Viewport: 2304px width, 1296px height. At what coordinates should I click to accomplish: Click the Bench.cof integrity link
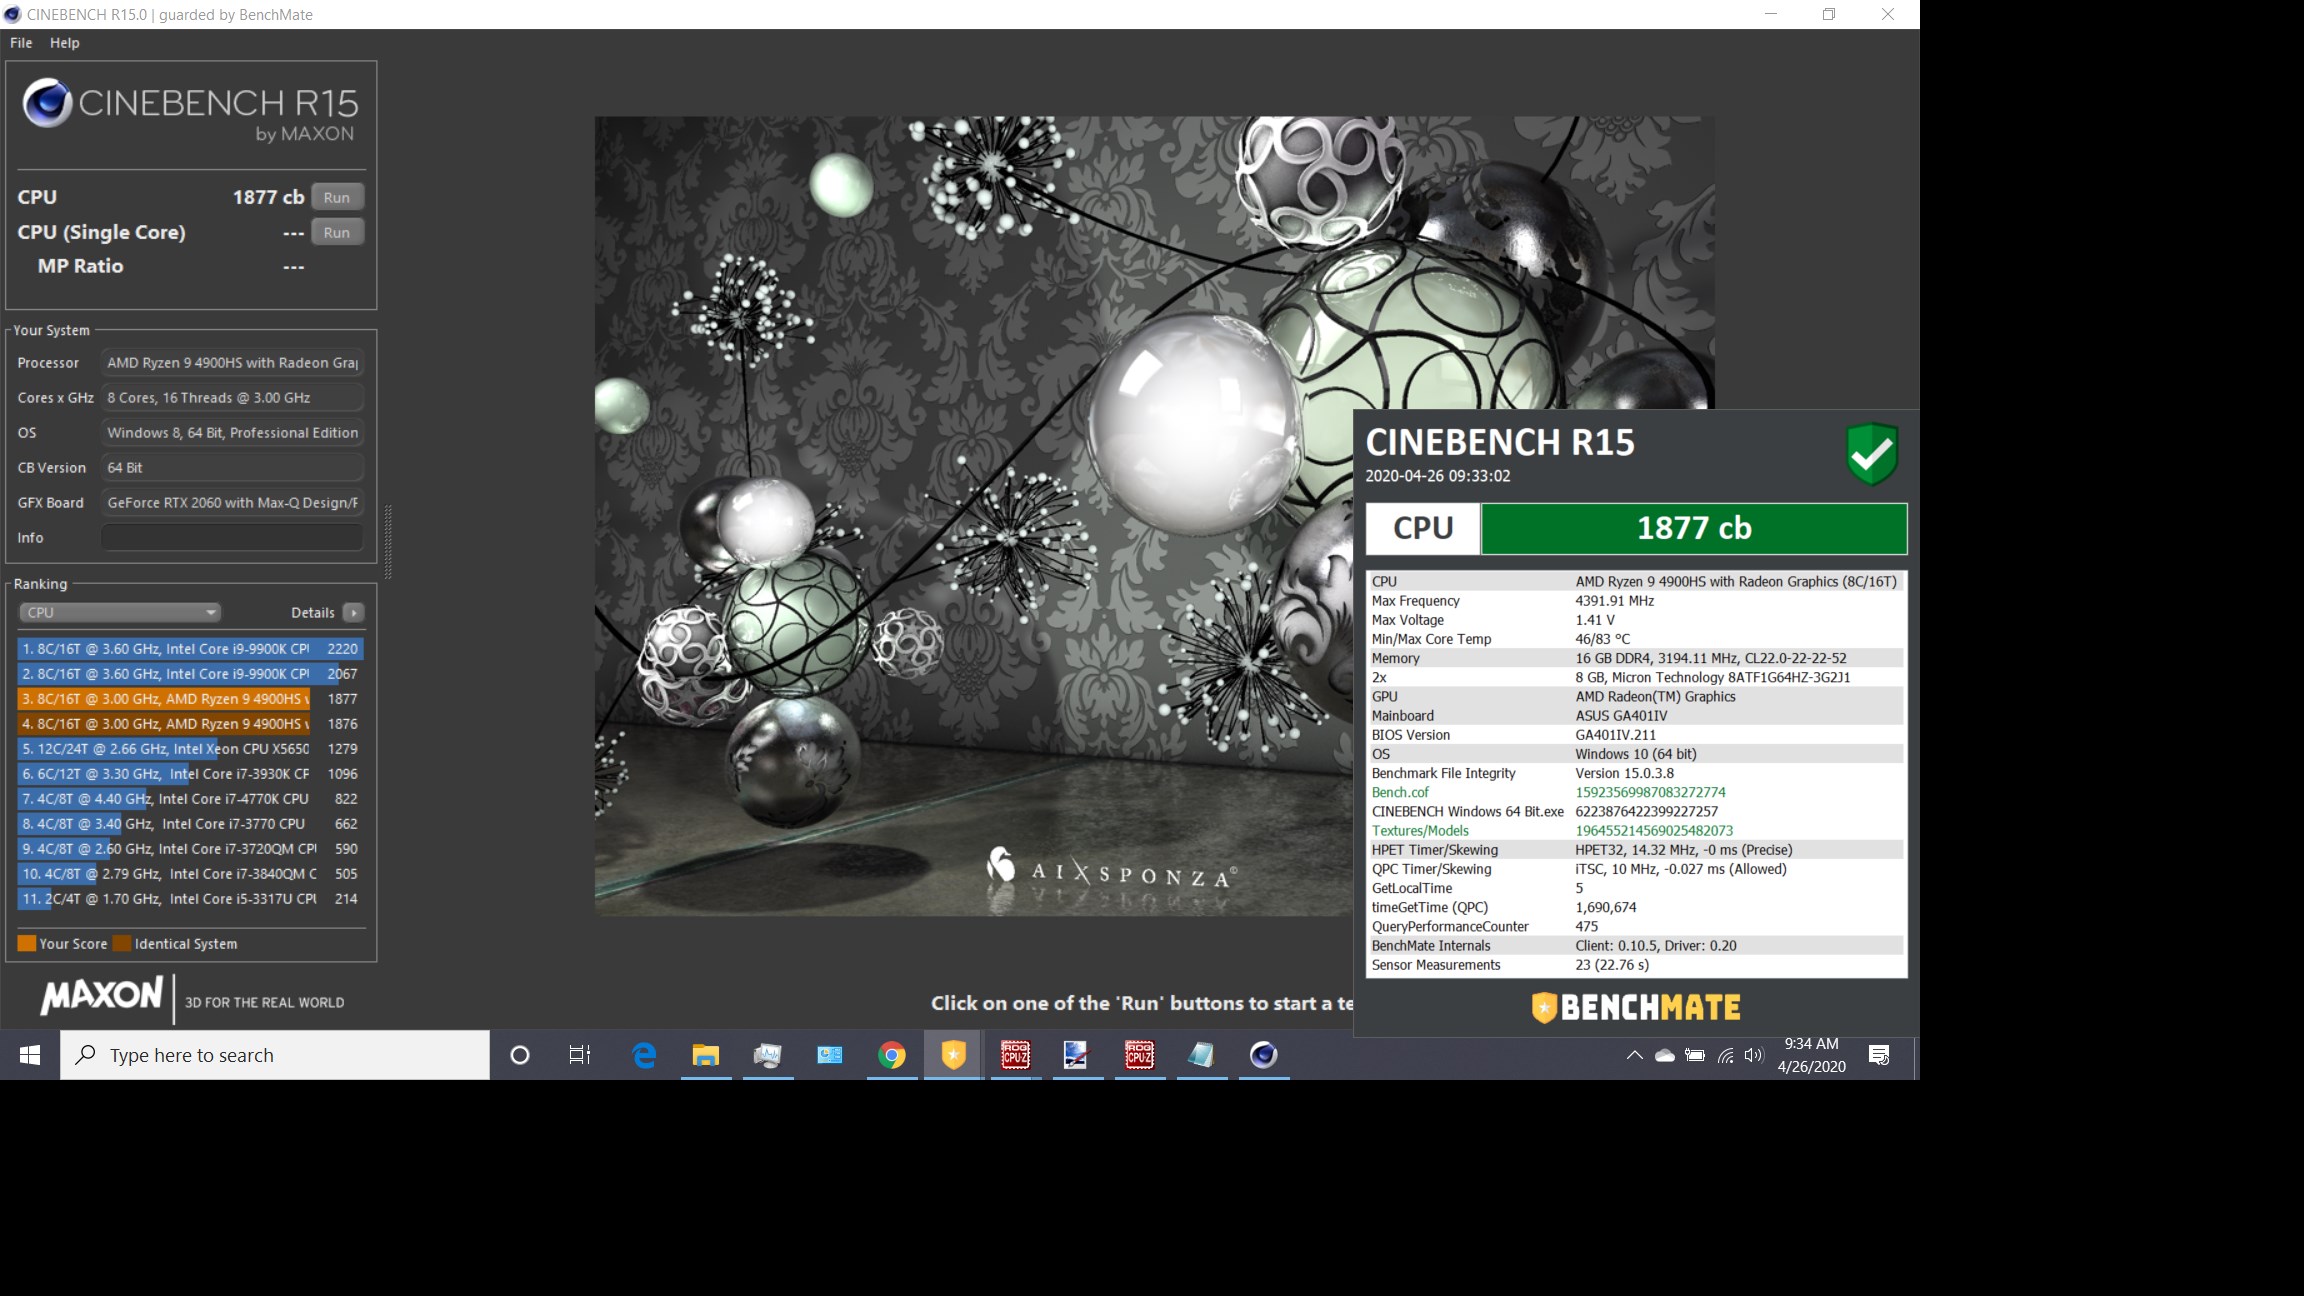(x=1400, y=792)
